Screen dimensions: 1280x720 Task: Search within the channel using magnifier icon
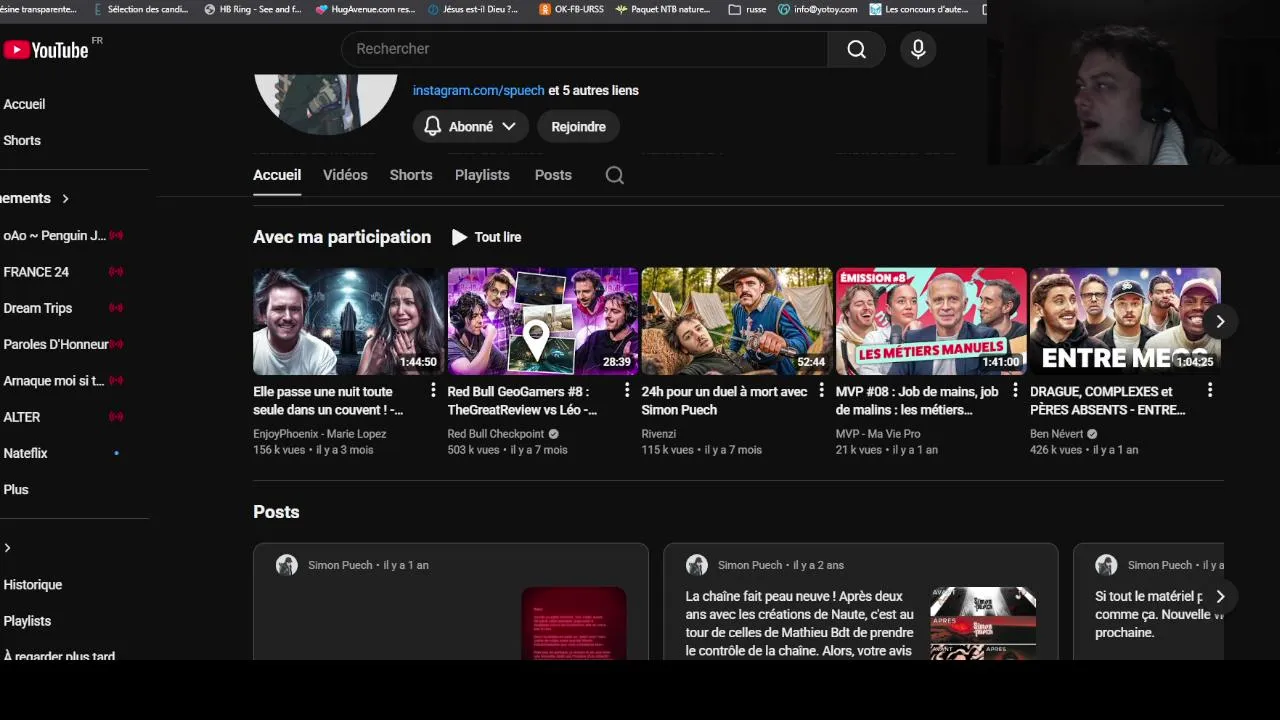pos(615,175)
